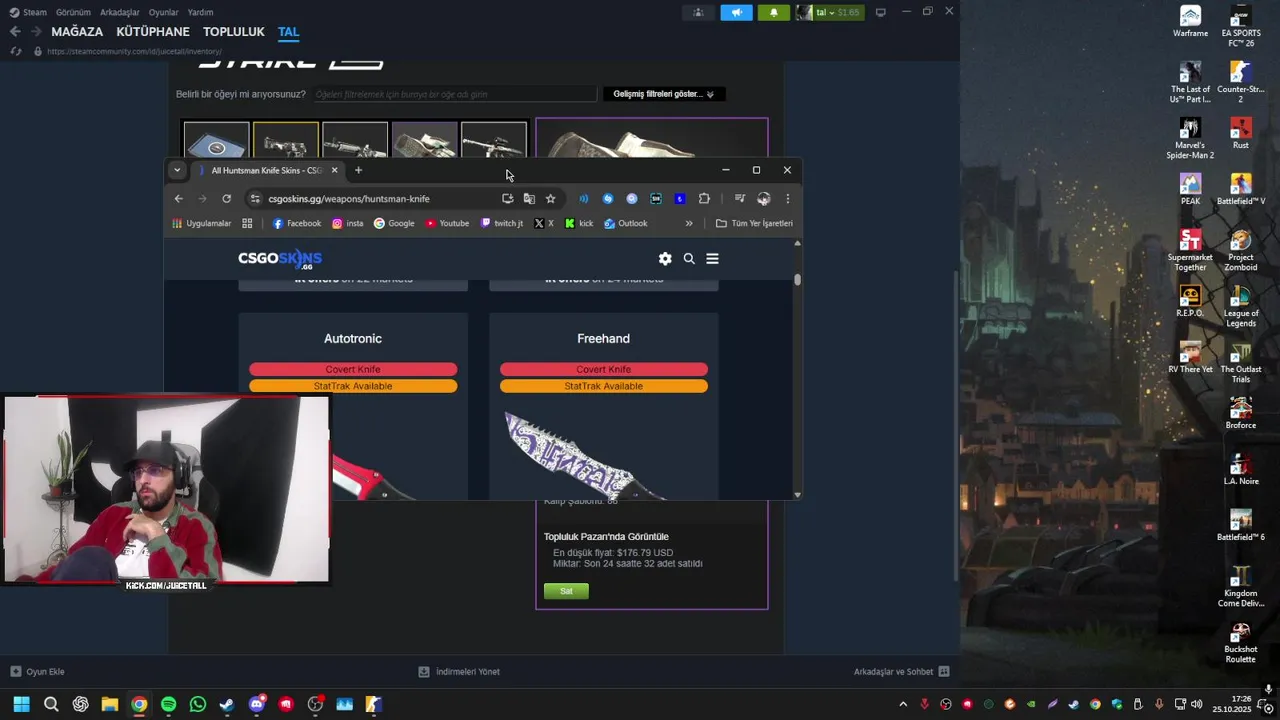The image size is (1280, 720).
Task: Go back in Chrome browser
Action: 179,198
